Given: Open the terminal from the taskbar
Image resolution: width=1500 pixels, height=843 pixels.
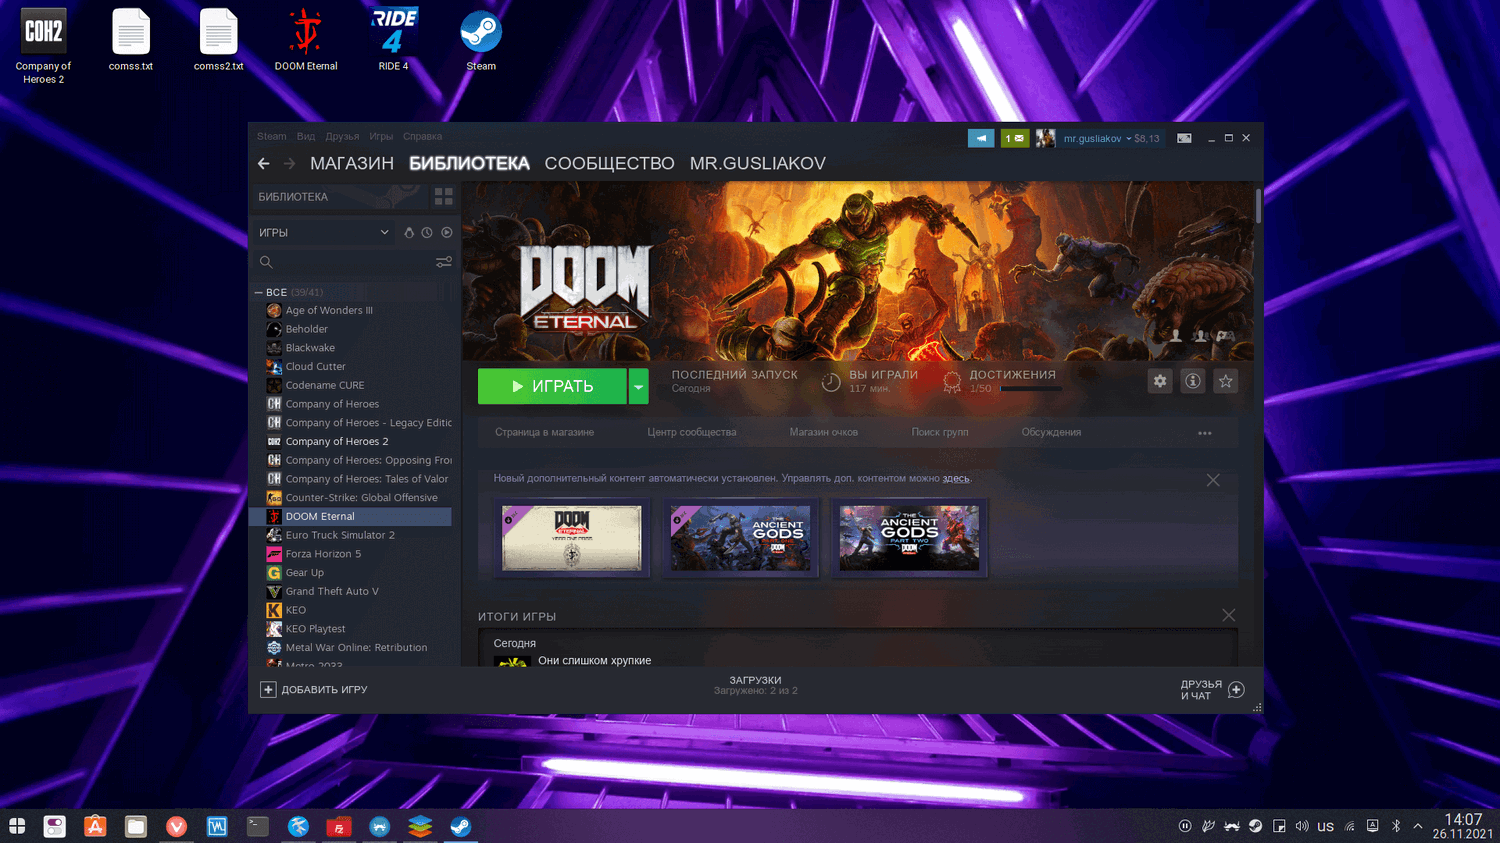Looking at the screenshot, I should [258, 826].
